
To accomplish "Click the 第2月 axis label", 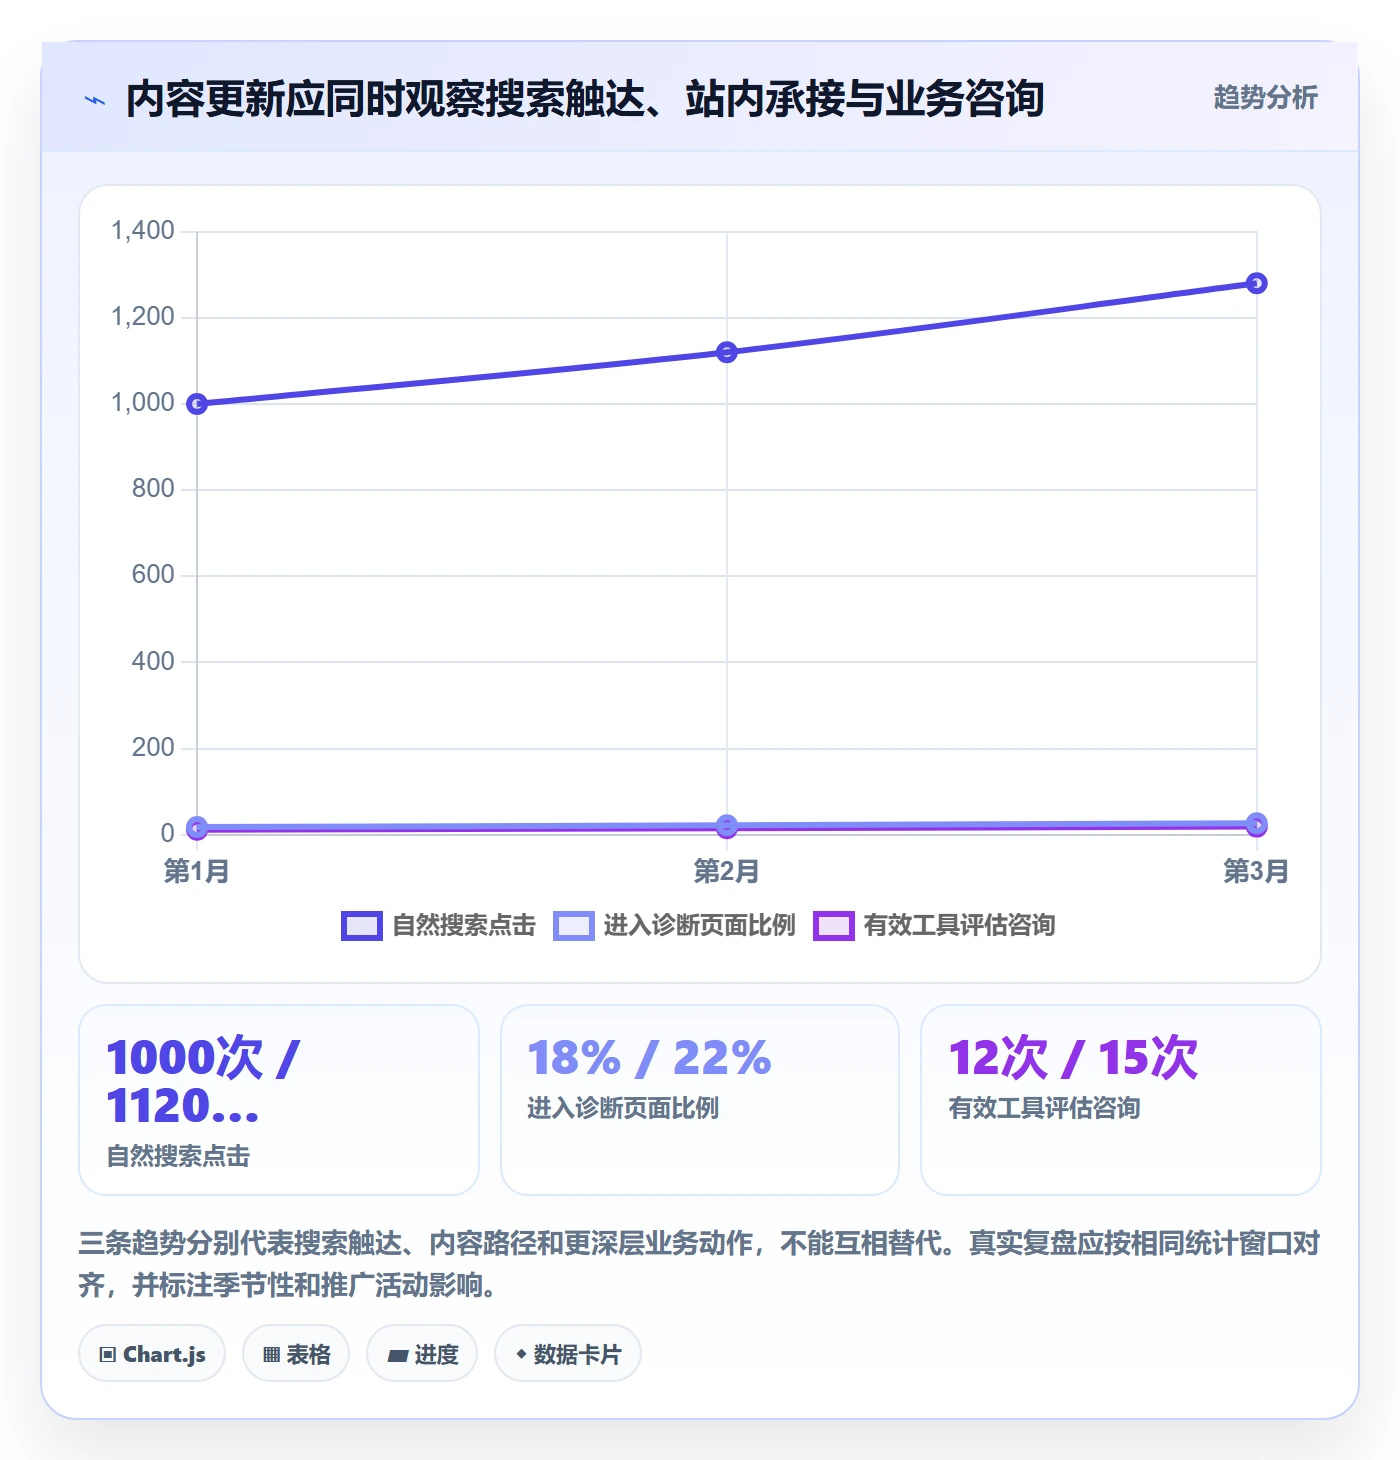I will pyautogui.click(x=727, y=871).
